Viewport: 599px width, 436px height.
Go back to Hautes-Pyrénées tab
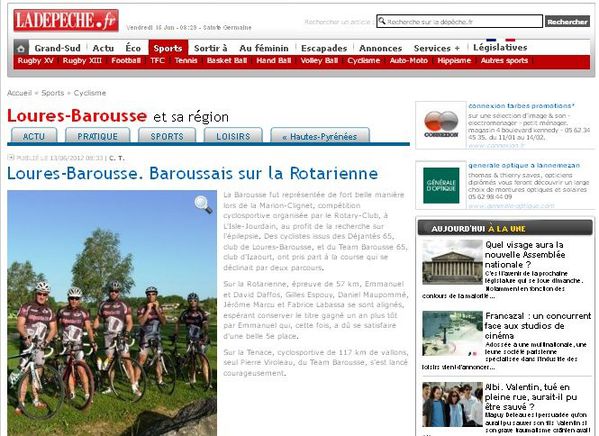pyautogui.click(x=320, y=136)
